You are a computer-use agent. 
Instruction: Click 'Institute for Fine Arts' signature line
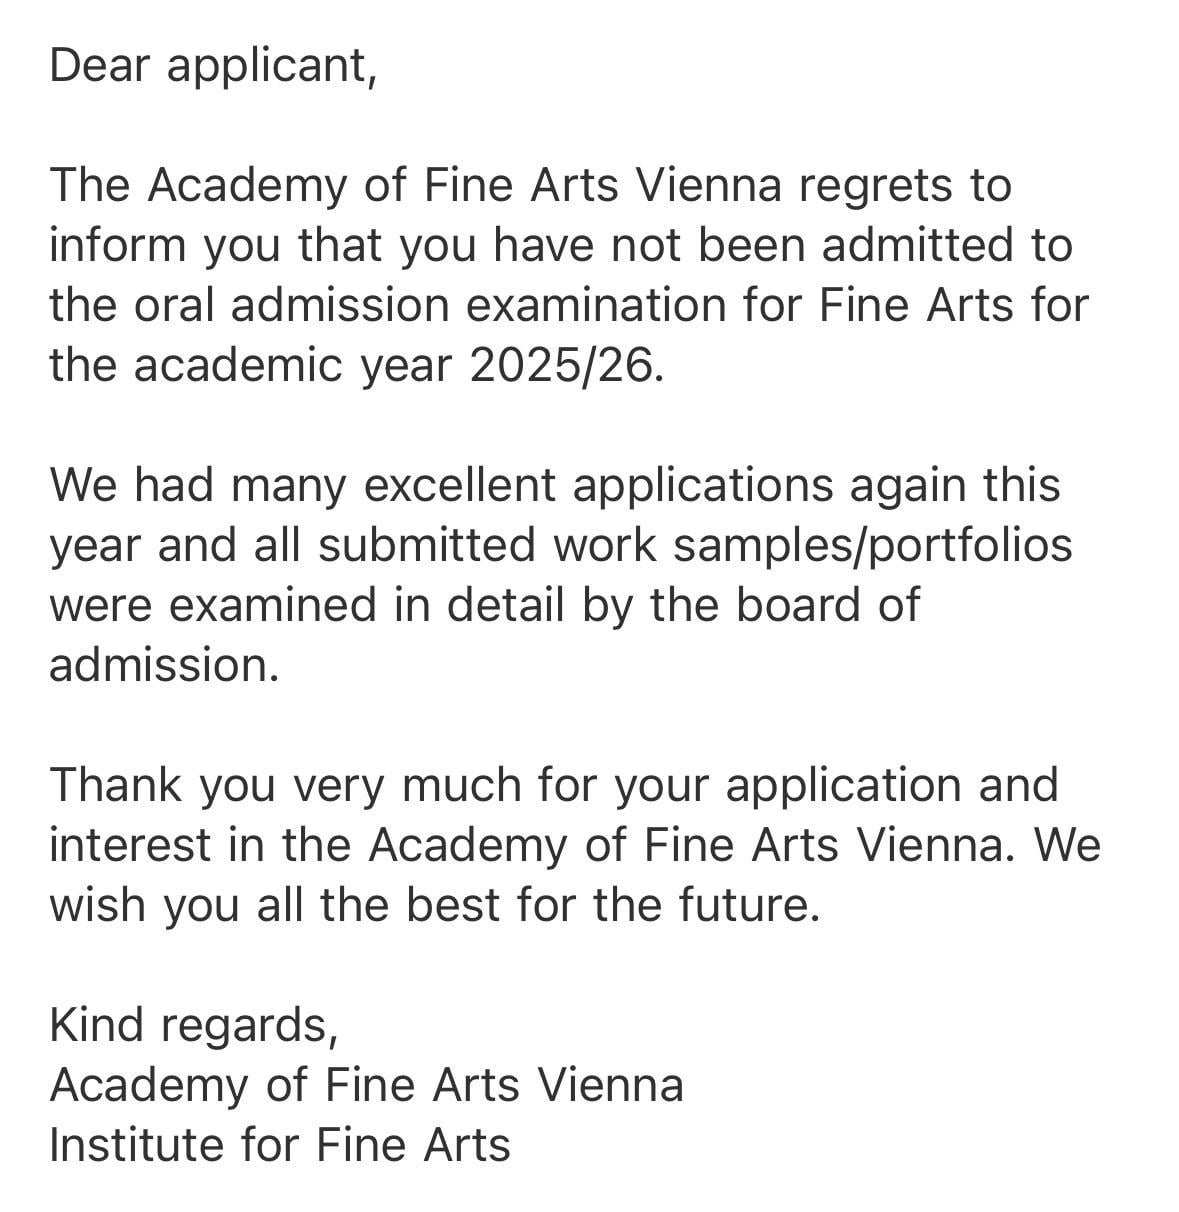(280, 1145)
